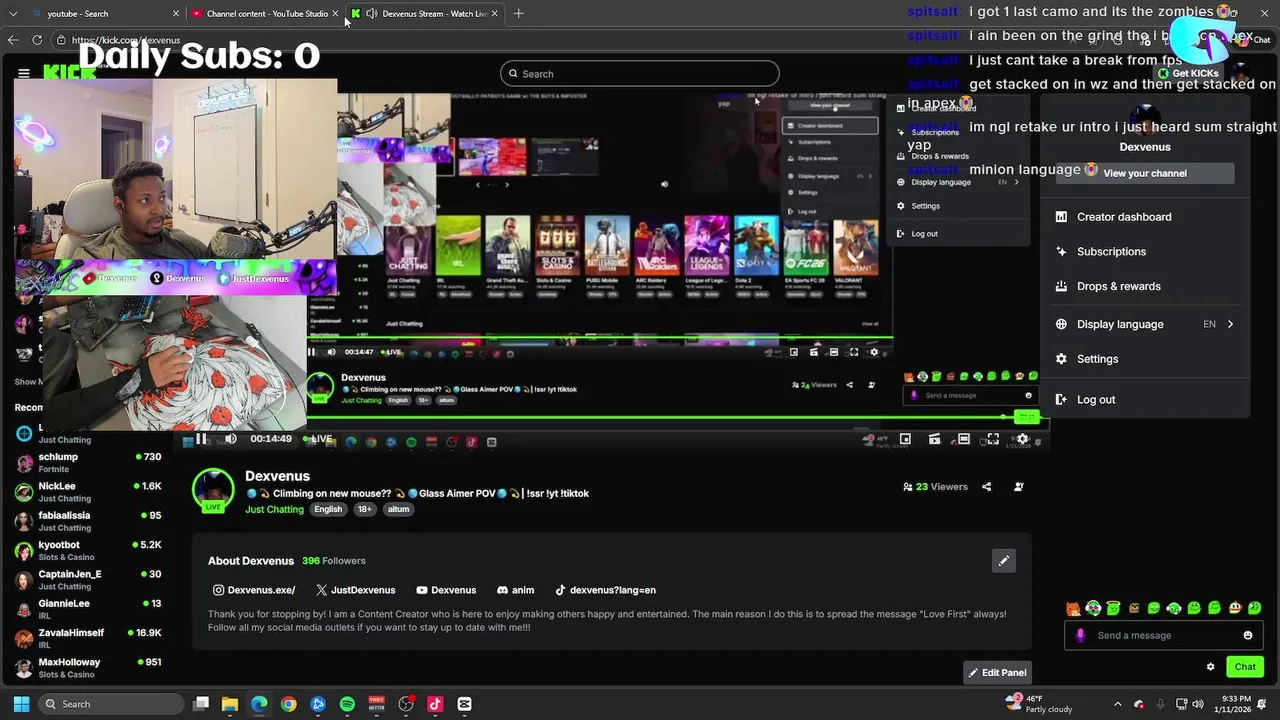Click the green Chat send button

click(1245, 667)
